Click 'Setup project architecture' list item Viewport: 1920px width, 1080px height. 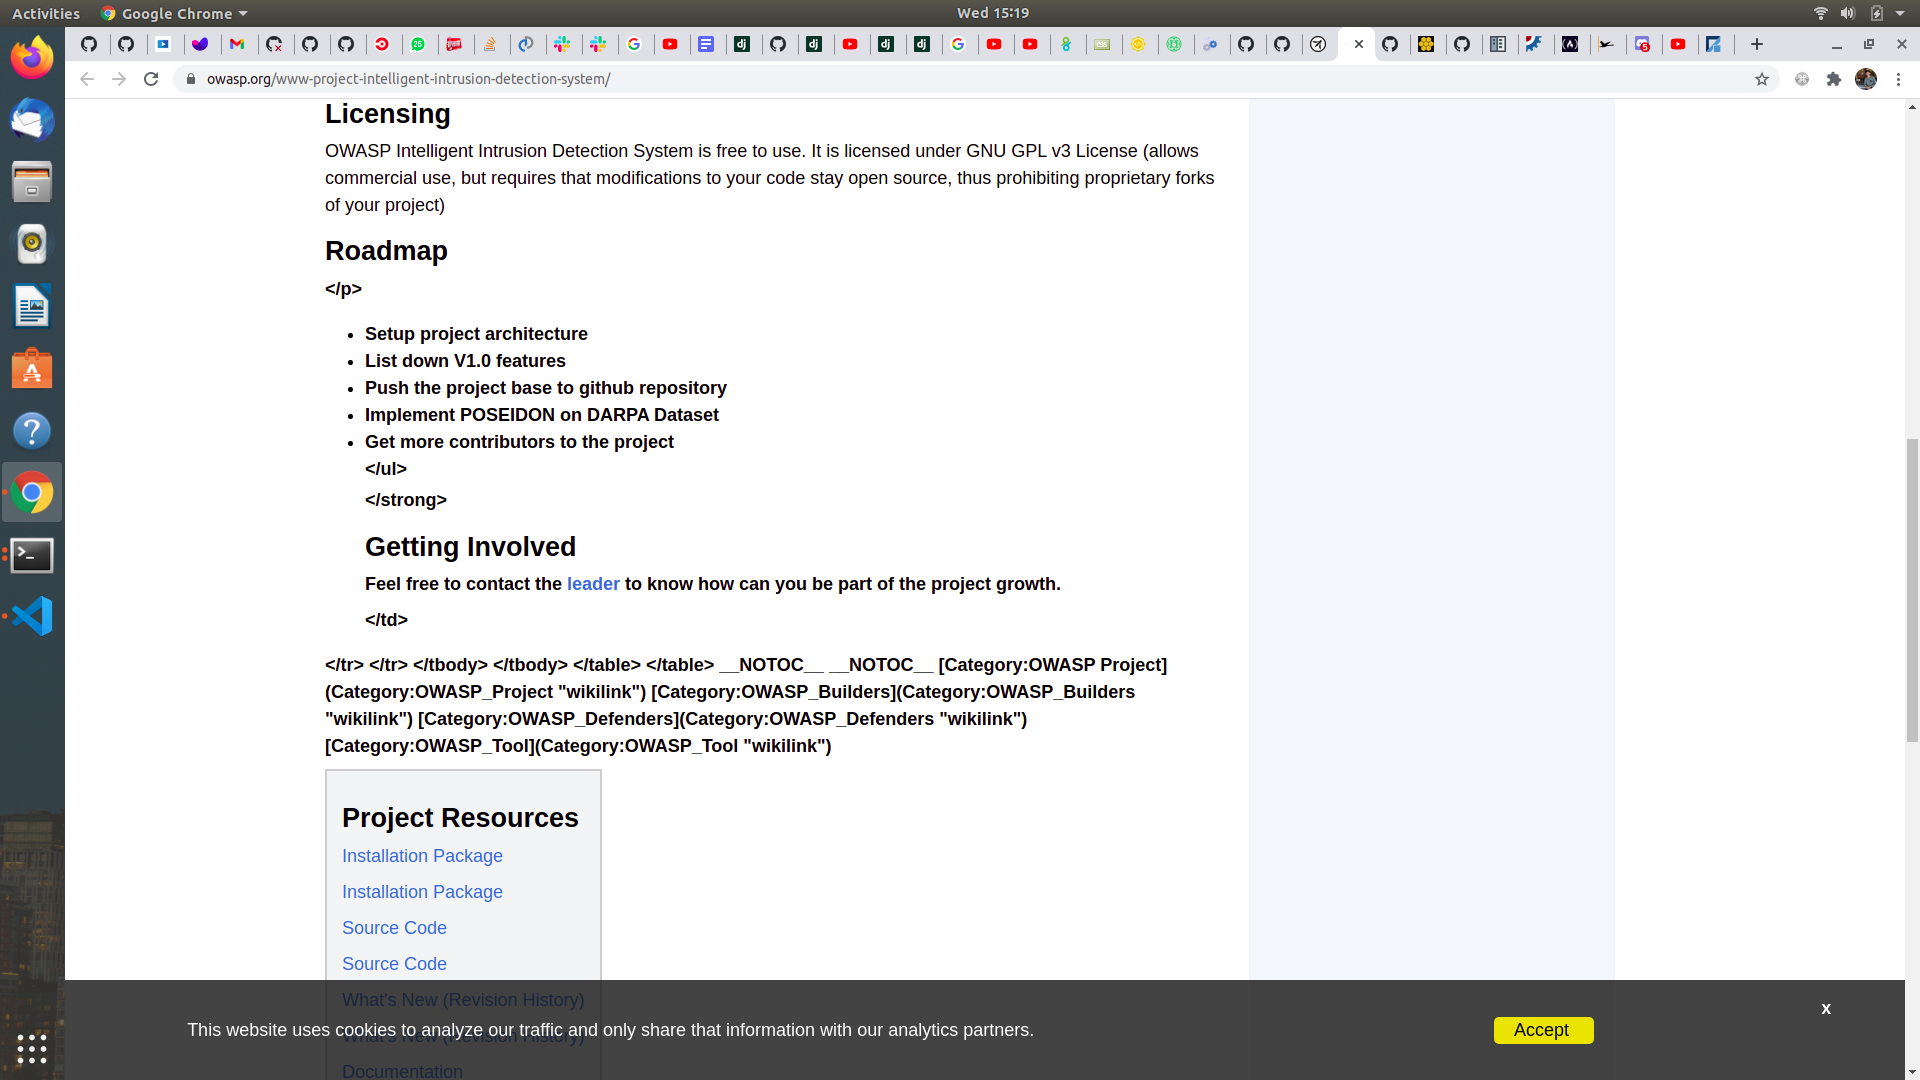[476, 334]
